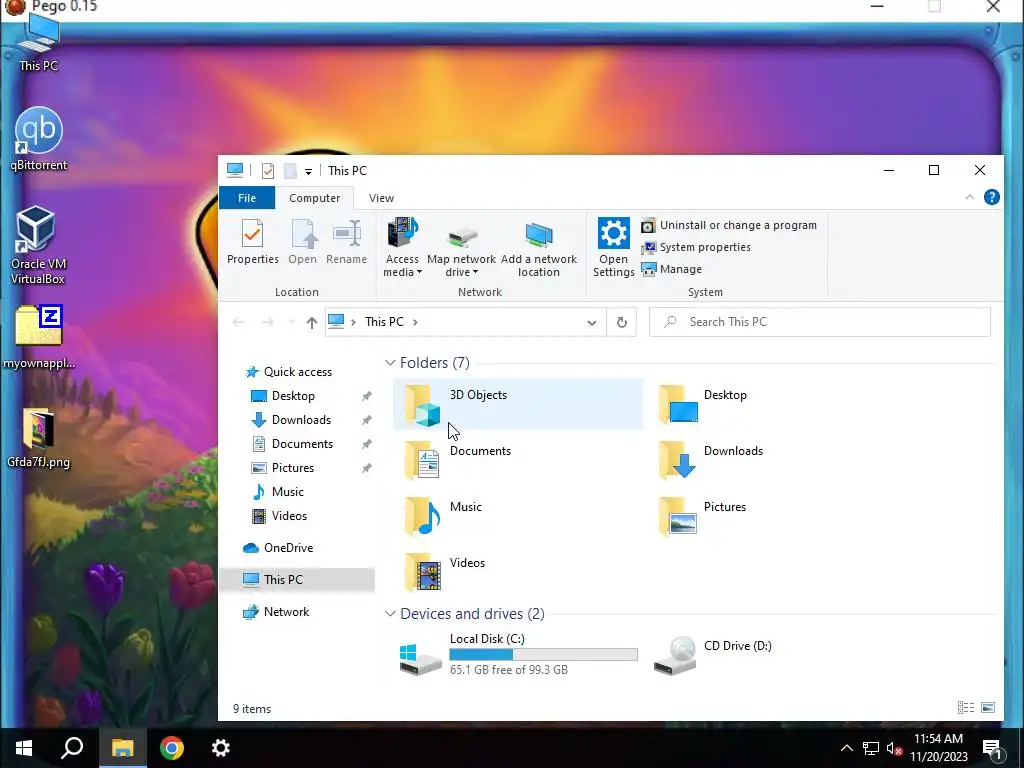The height and width of the screenshot is (768, 1024).
Task: Open the File ribbon tab
Action: [x=247, y=198]
